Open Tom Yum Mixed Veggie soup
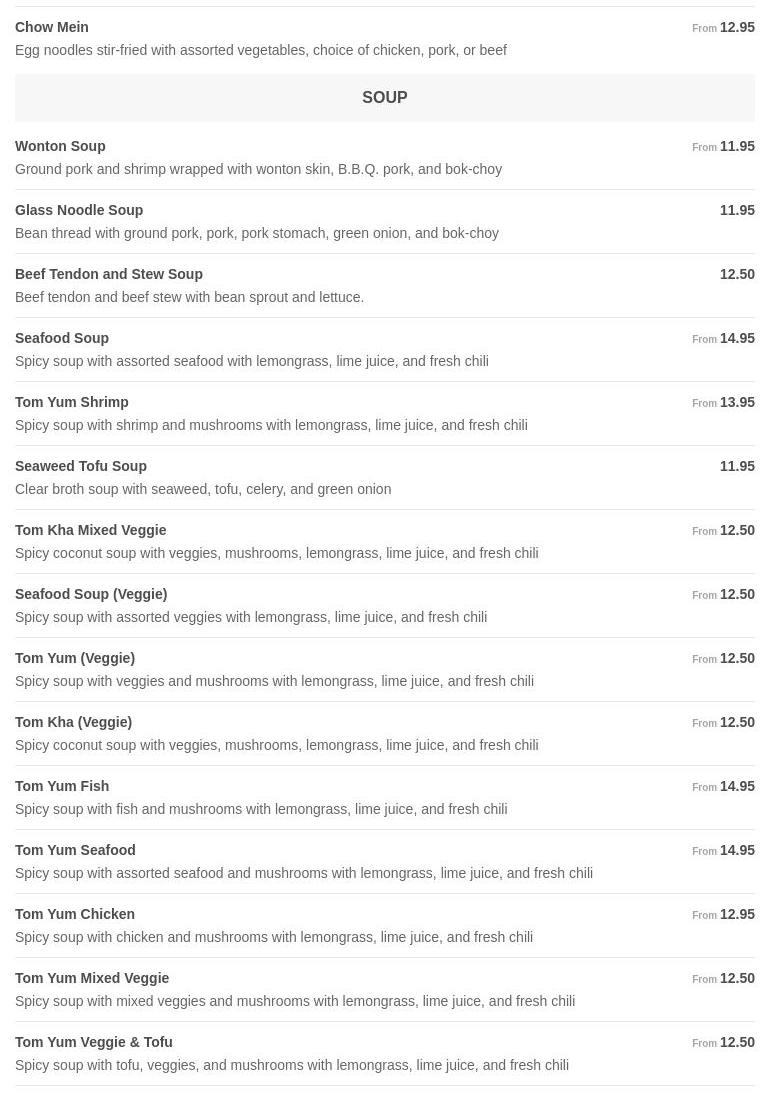The height and width of the screenshot is (1100, 770). pos(92,978)
